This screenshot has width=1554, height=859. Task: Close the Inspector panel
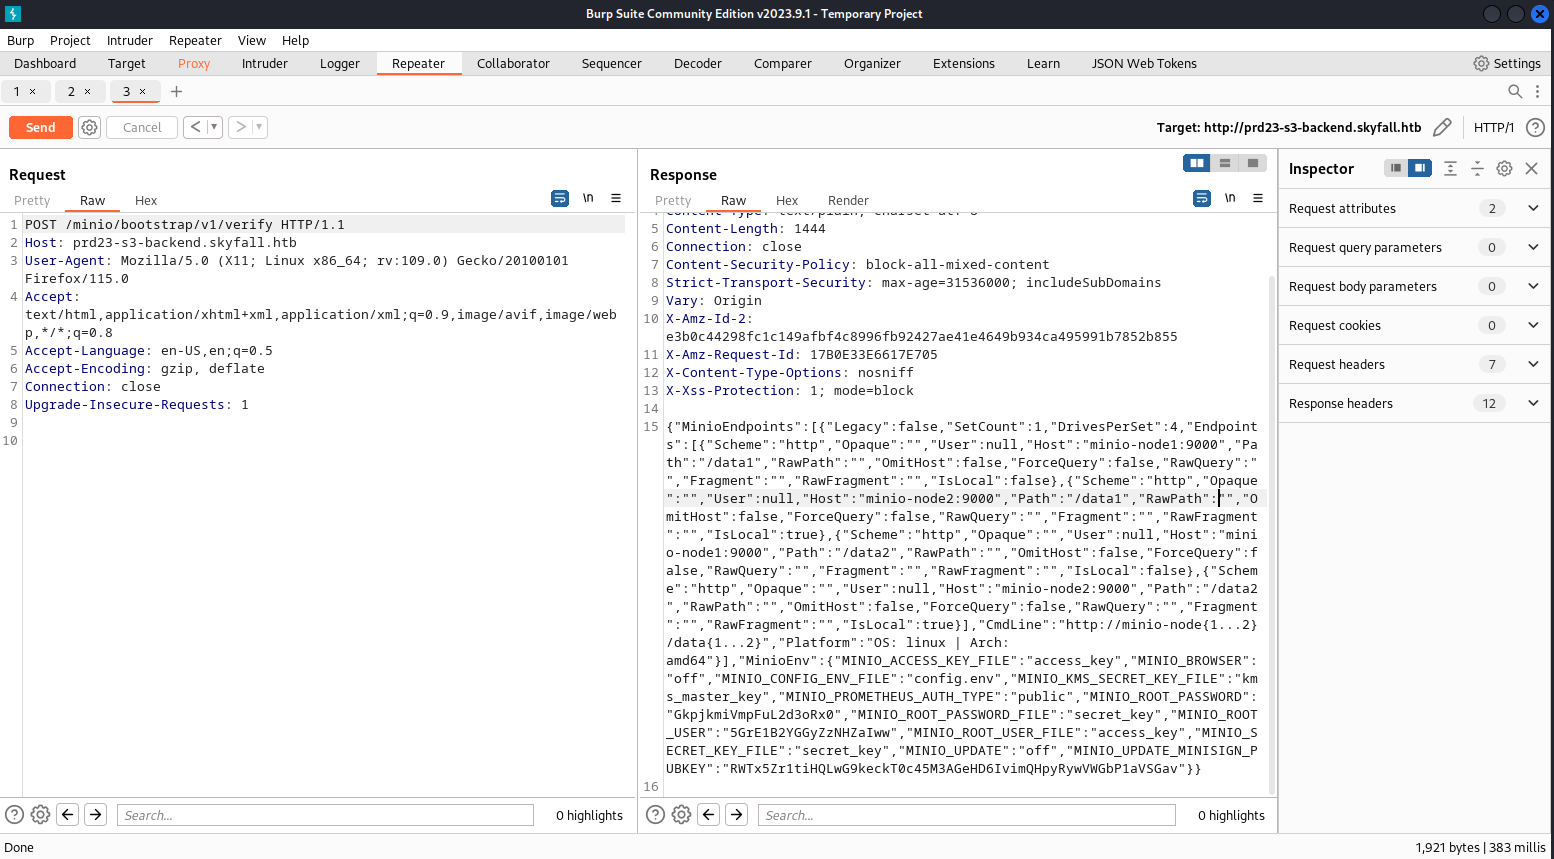point(1531,168)
